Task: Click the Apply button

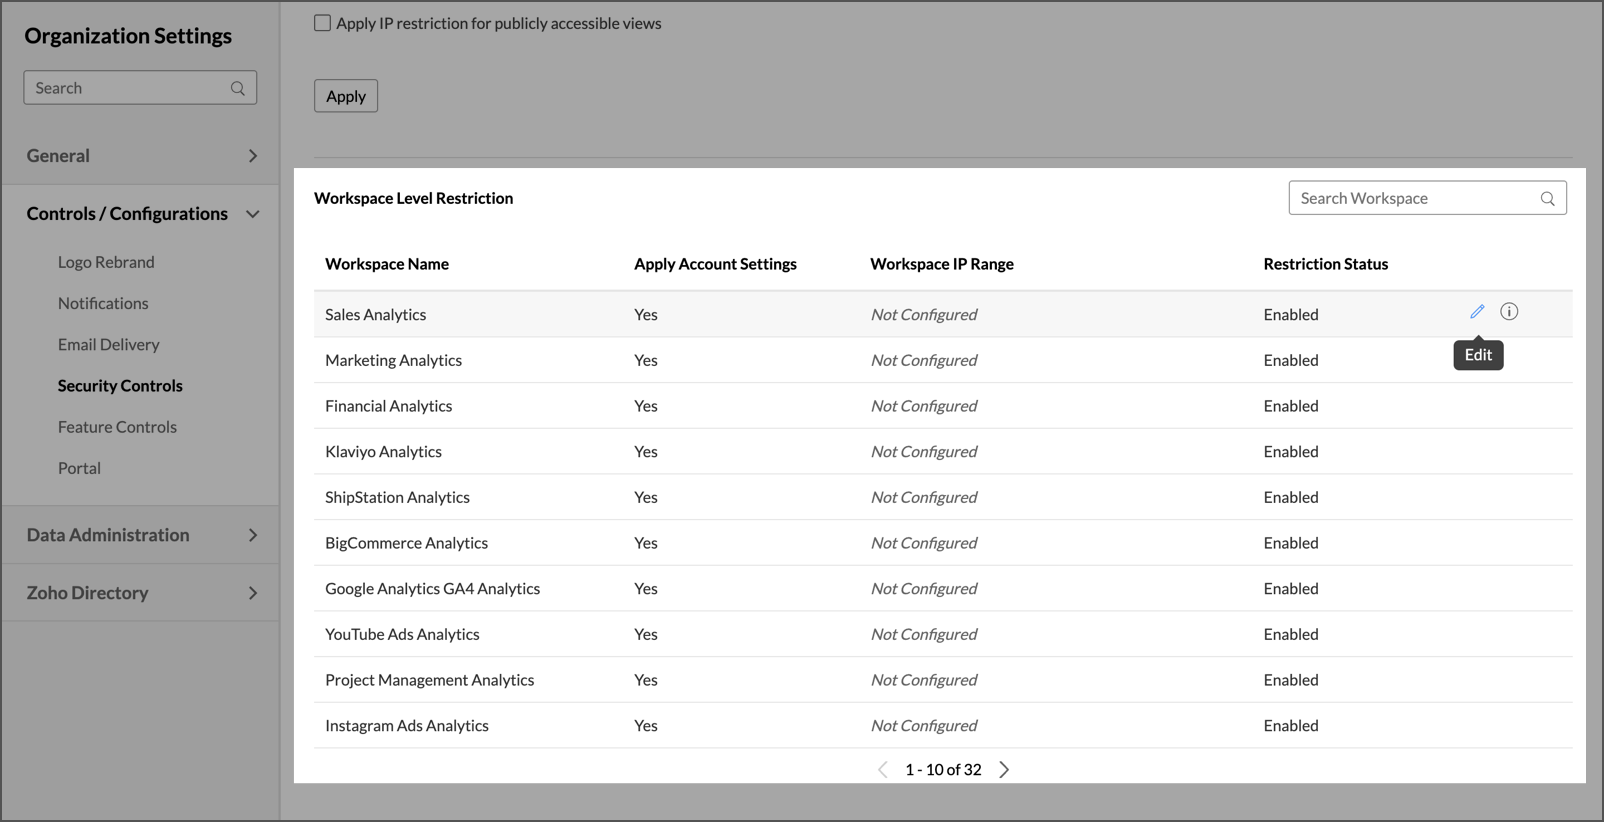Action: (346, 96)
